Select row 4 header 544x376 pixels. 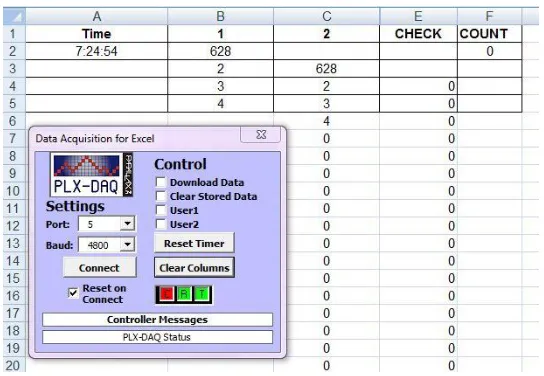pos(14,86)
